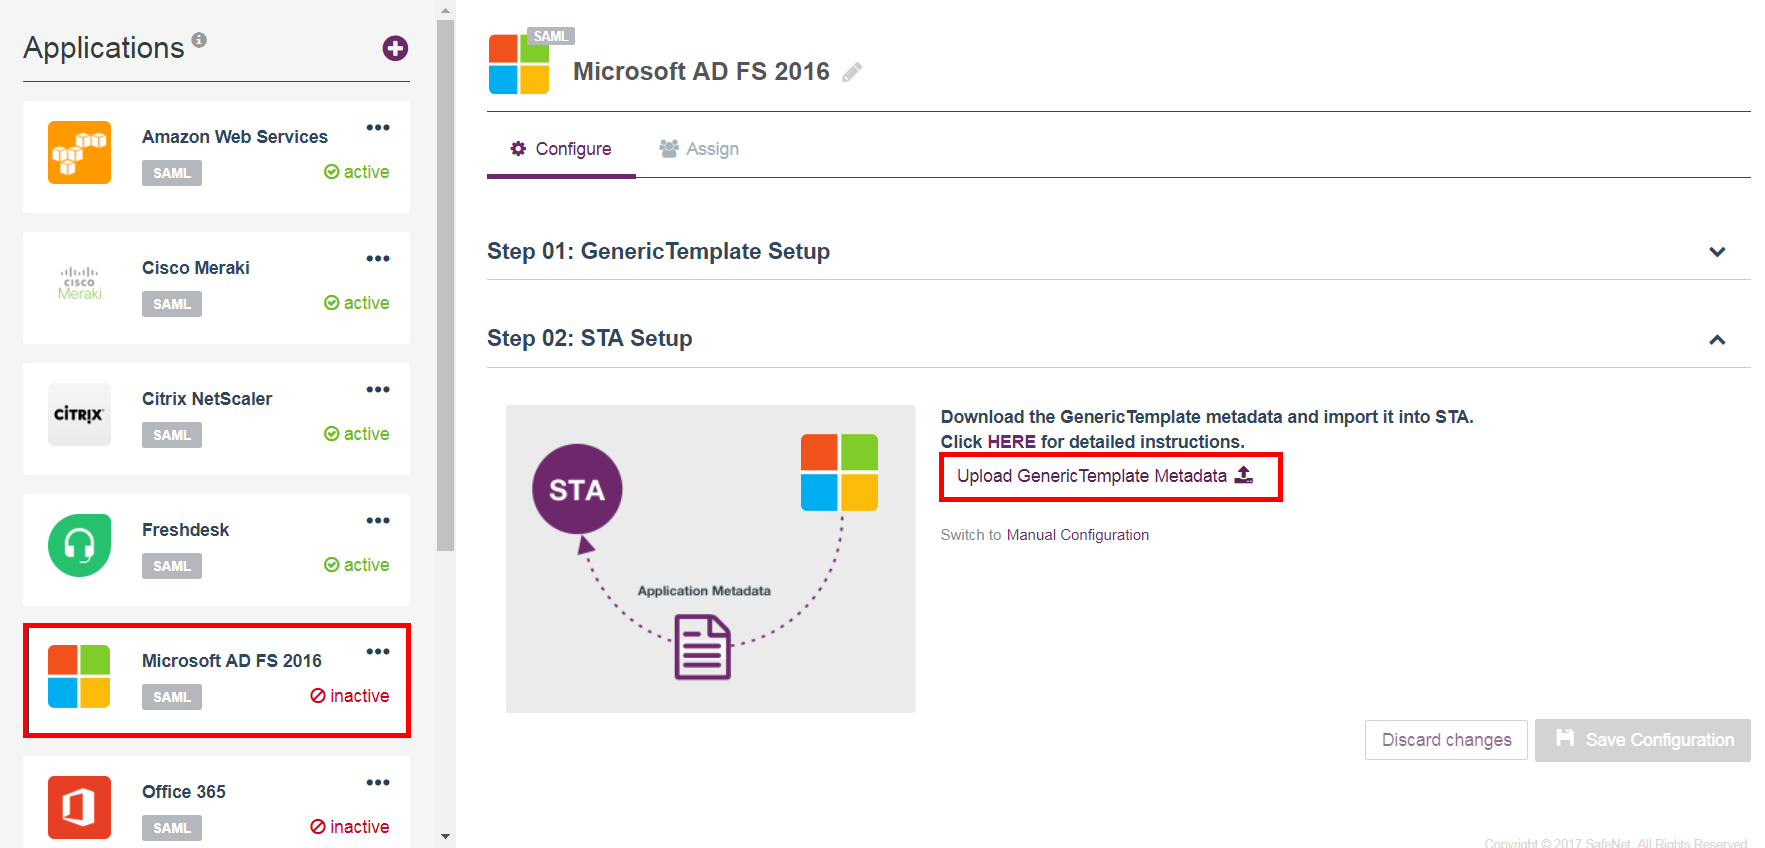The width and height of the screenshot is (1765, 848).
Task: Click Office 365 inactive status
Action: pos(350,827)
